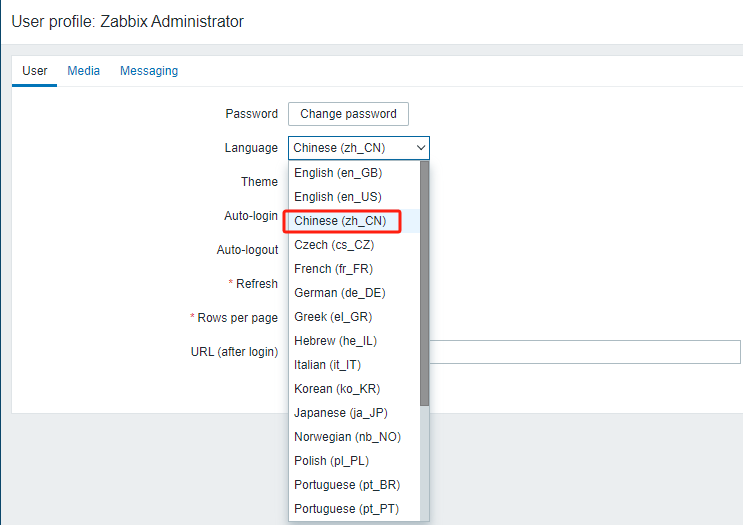The width and height of the screenshot is (743, 525).
Task: Switch to the Media tab
Action: coord(84,71)
